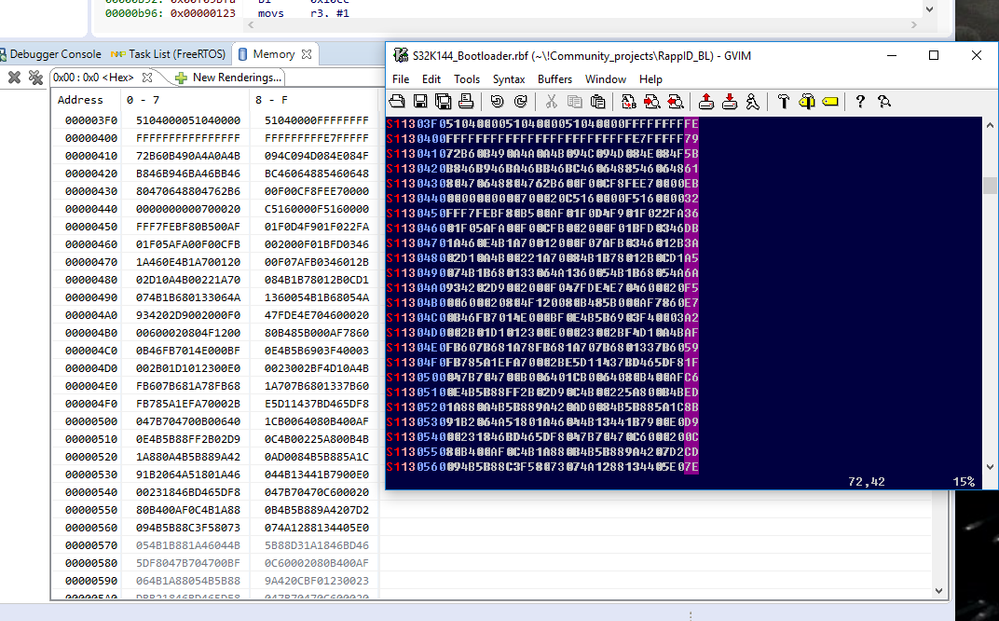This screenshot has height=621, width=999.
Task: Click the Open file icon in GVIM toolbar
Action: pos(397,101)
